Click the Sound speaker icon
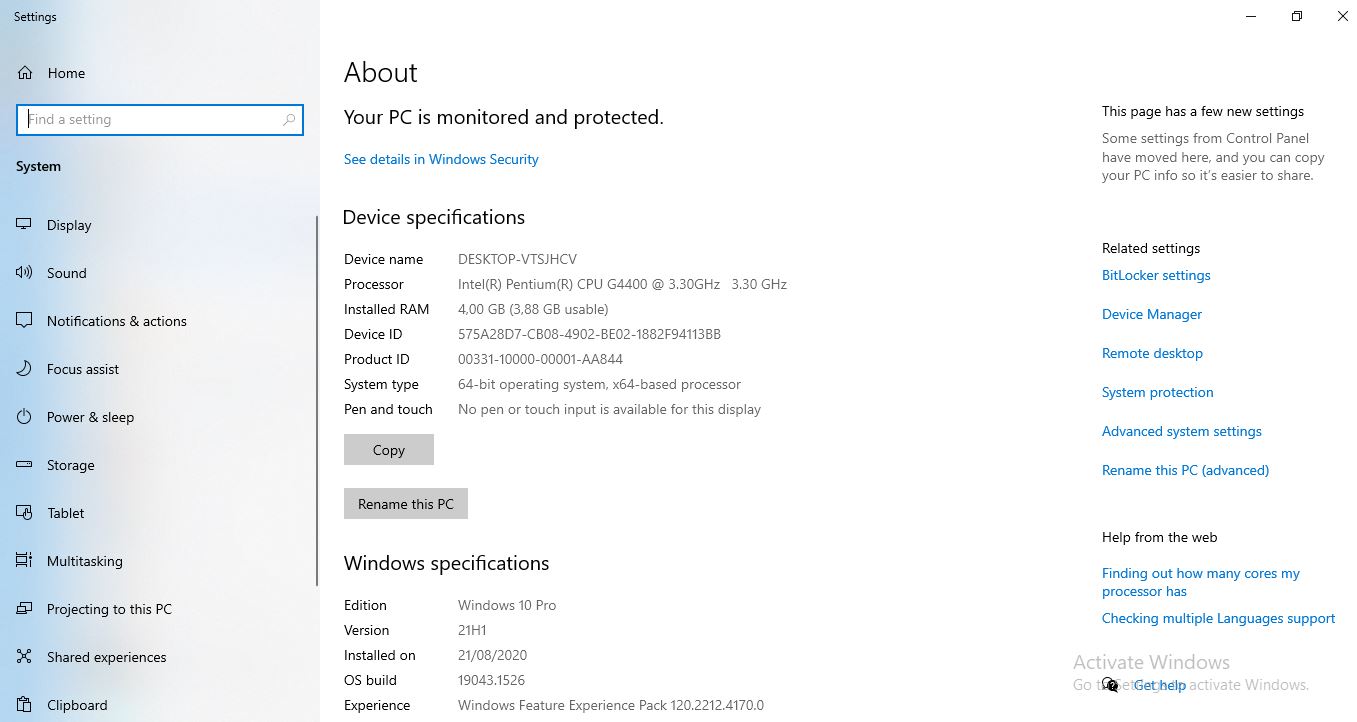This screenshot has width=1357, height=722. pos(25,273)
